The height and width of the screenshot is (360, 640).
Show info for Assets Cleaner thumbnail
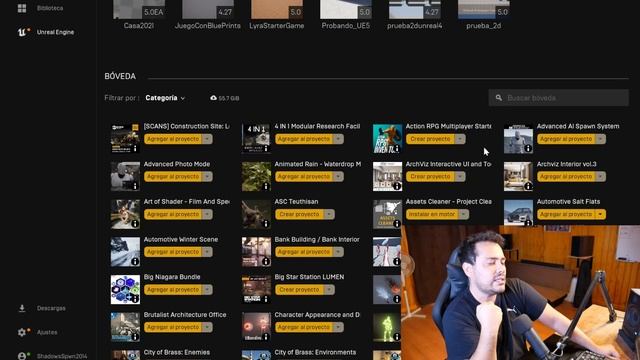pyautogui.click(x=397, y=223)
